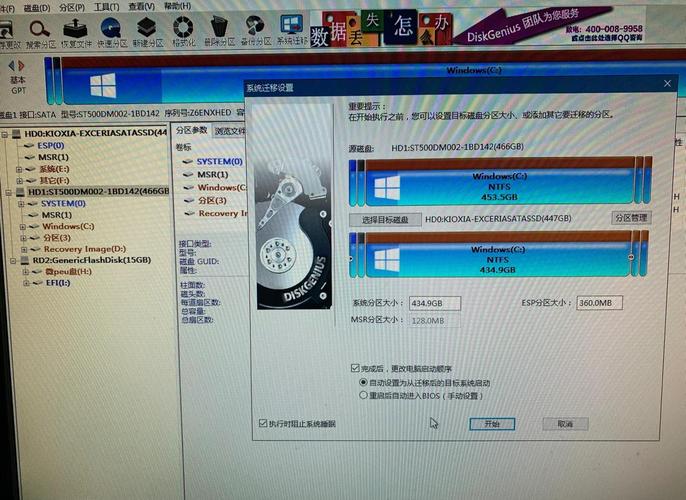Click the MSR分区大小 field showing 128.0MB
Screen dimensions: 686x500
[x=434, y=321]
